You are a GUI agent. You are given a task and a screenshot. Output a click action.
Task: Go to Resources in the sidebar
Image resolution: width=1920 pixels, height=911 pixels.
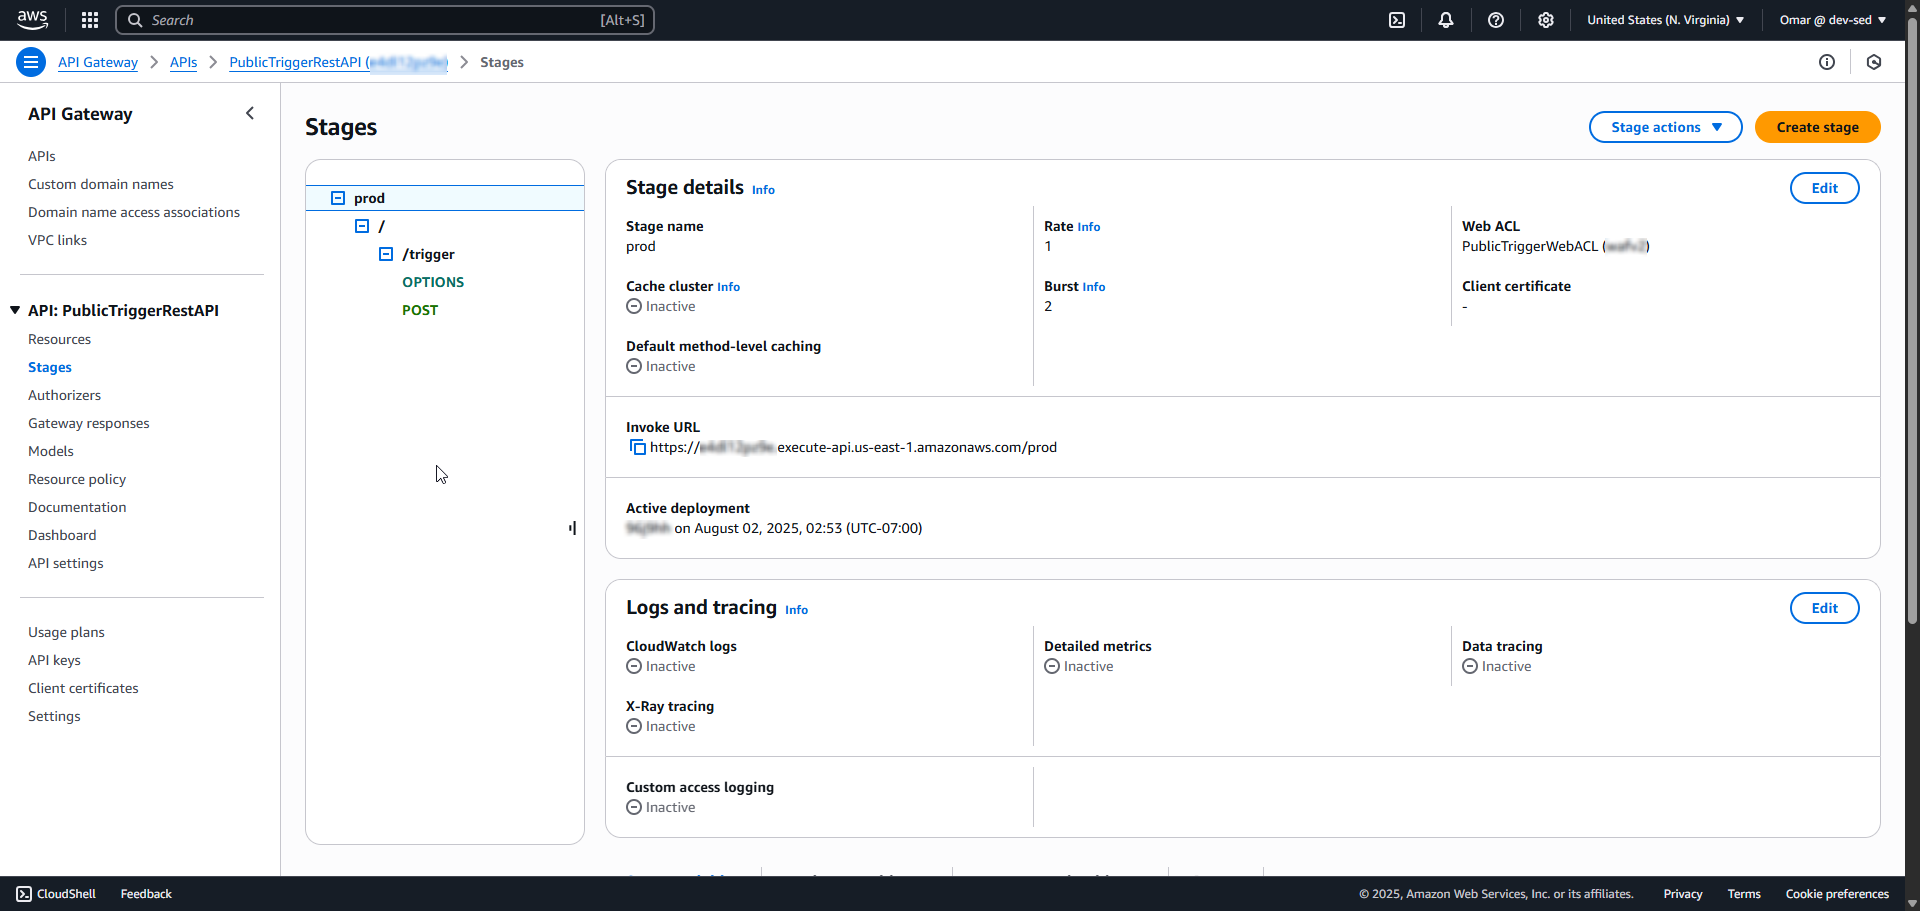click(x=59, y=339)
